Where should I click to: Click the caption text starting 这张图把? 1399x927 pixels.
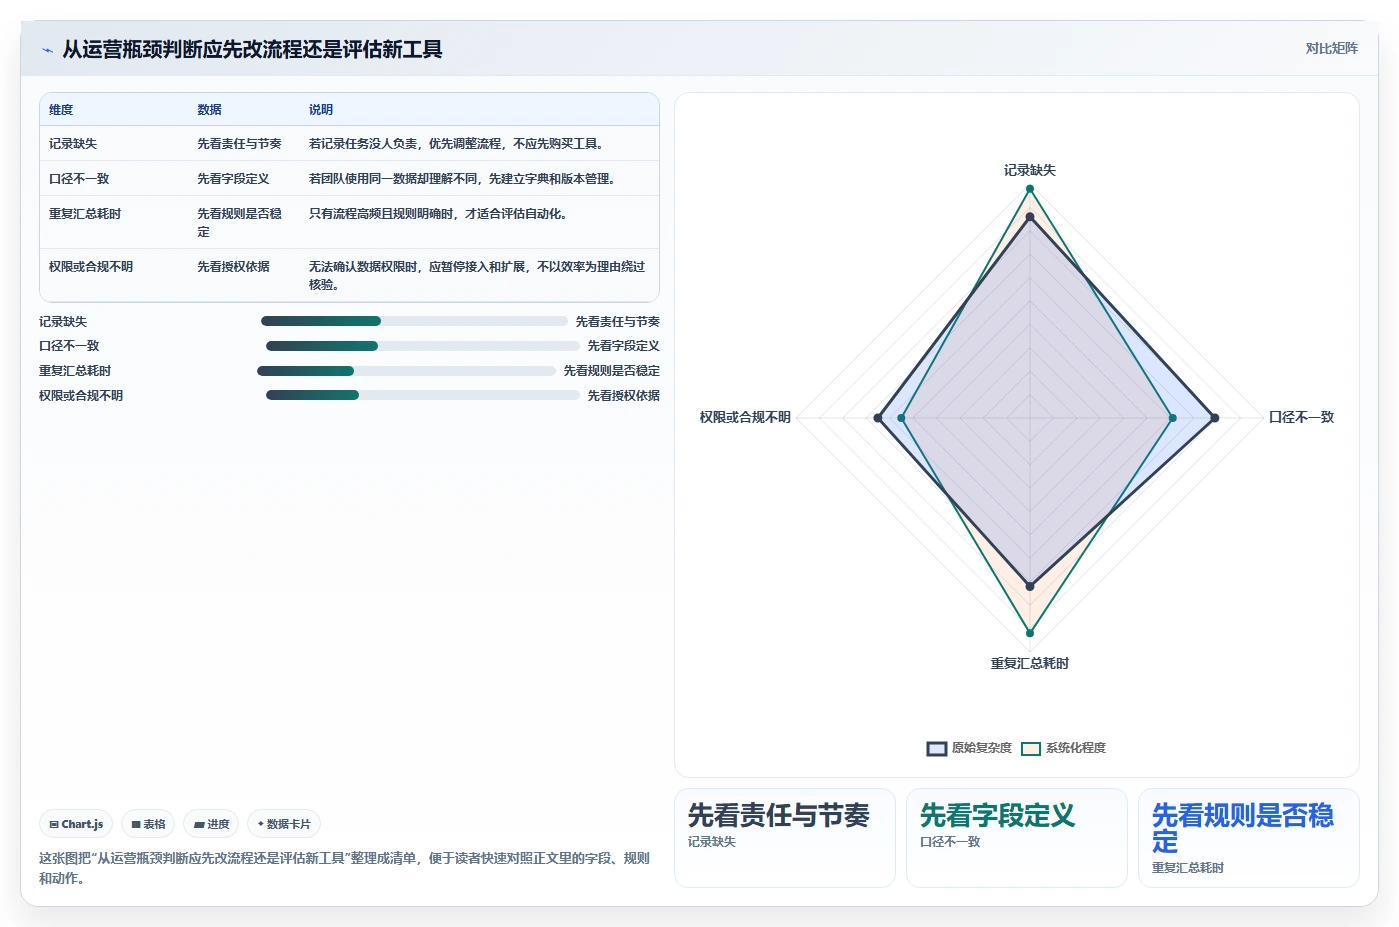coord(345,868)
